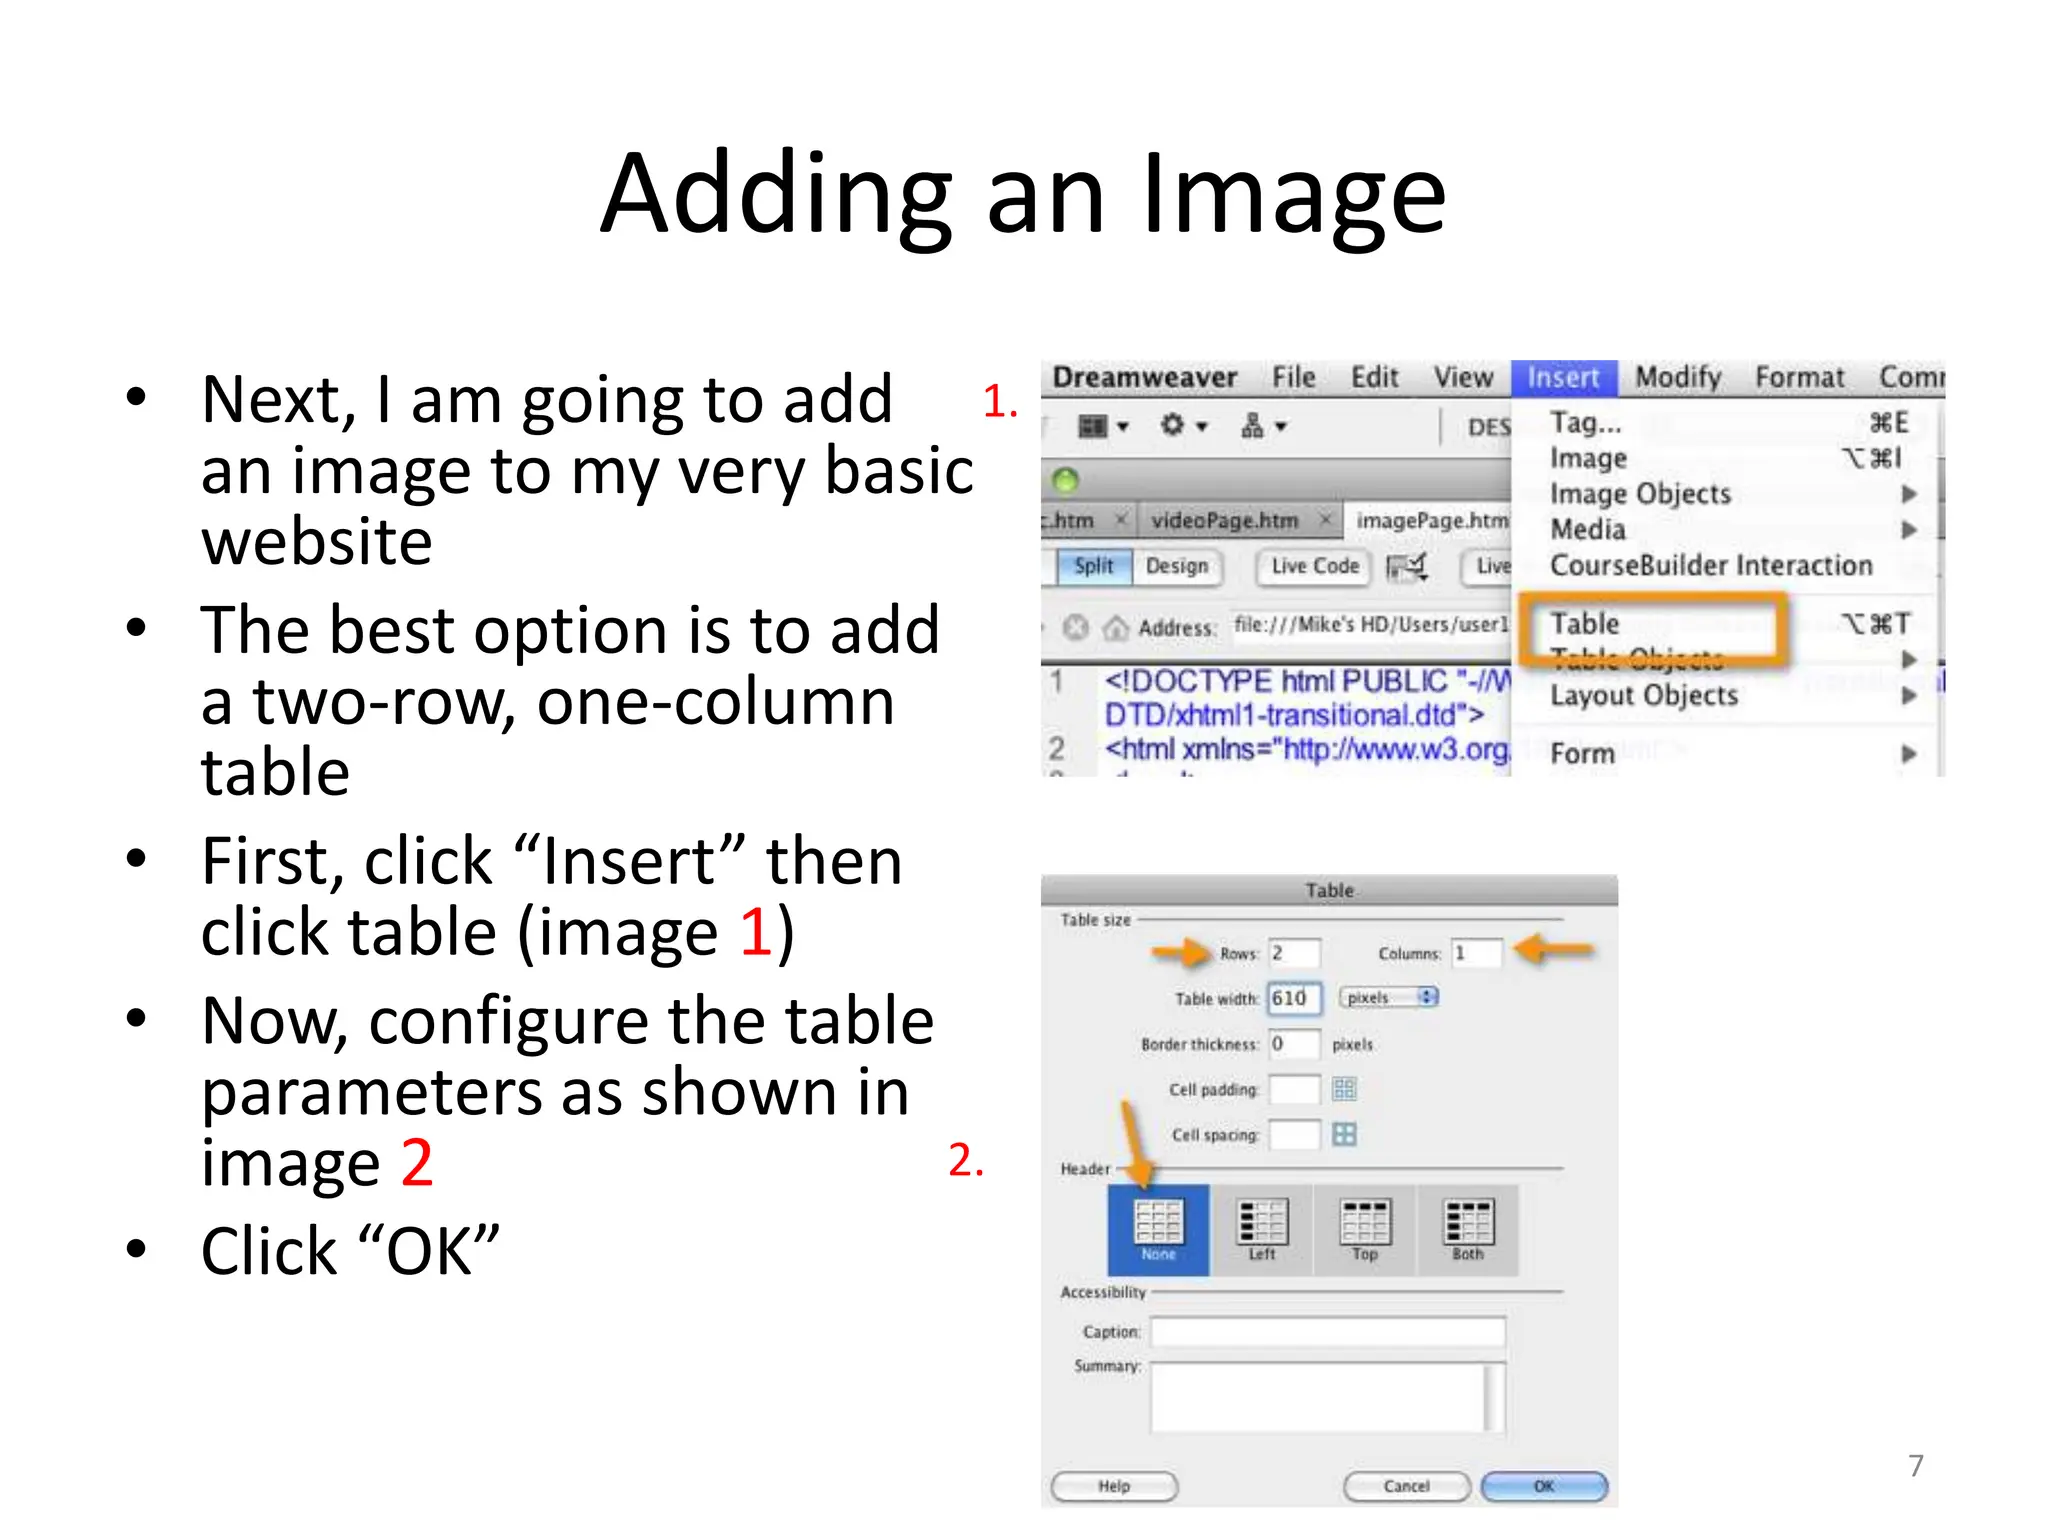Open the gear extension menu in toolbar
Image resolution: width=2048 pixels, height=1536 pixels.
pyautogui.click(x=1183, y=426)
